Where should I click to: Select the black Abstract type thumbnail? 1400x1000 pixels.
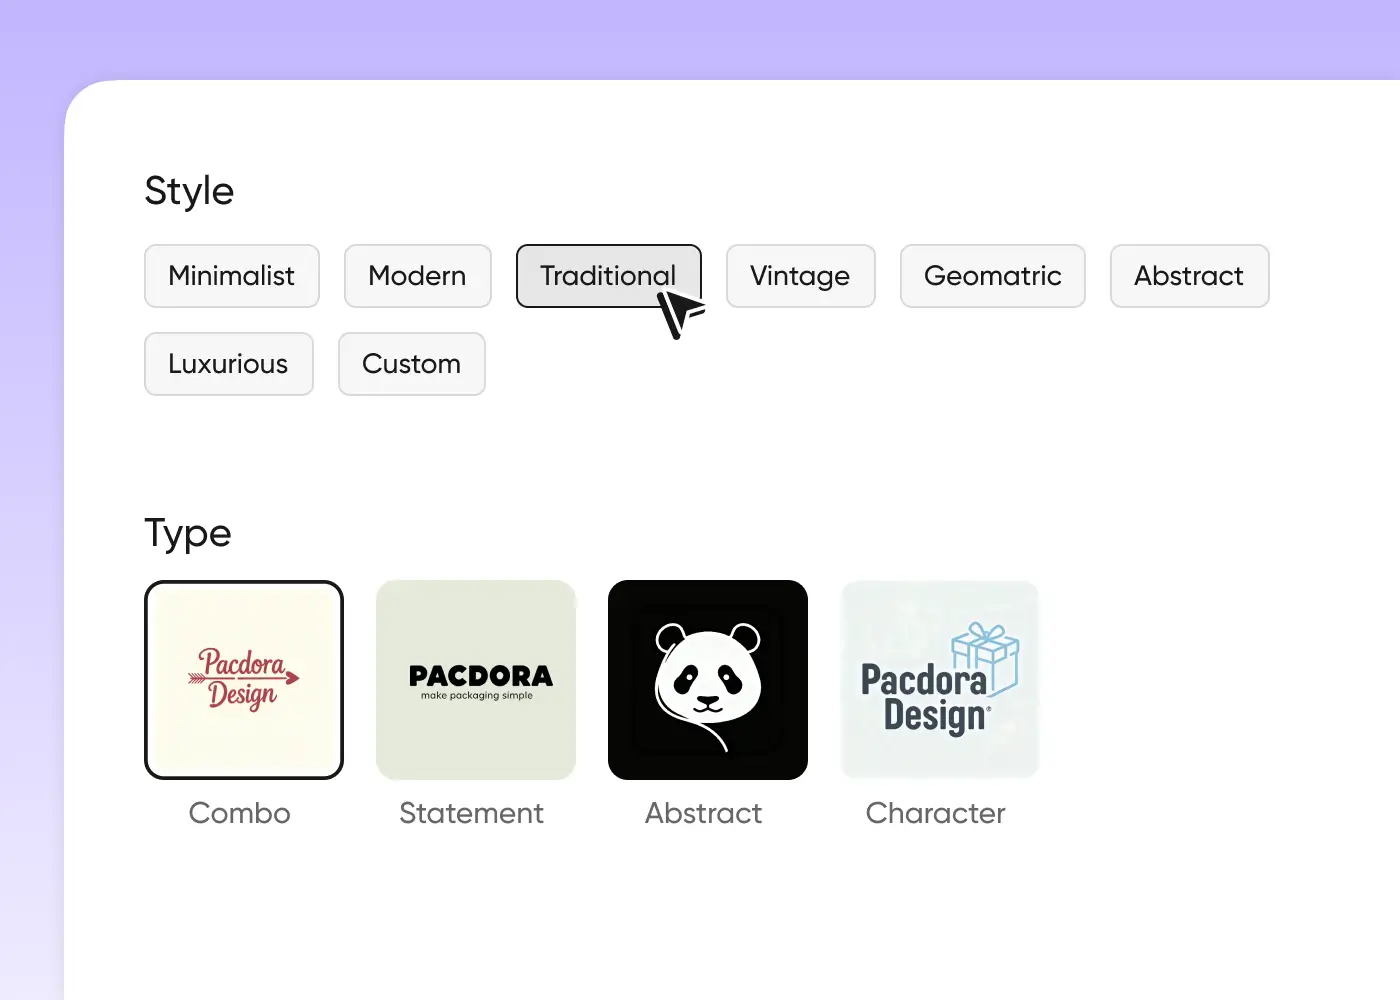tap(708, 680)
